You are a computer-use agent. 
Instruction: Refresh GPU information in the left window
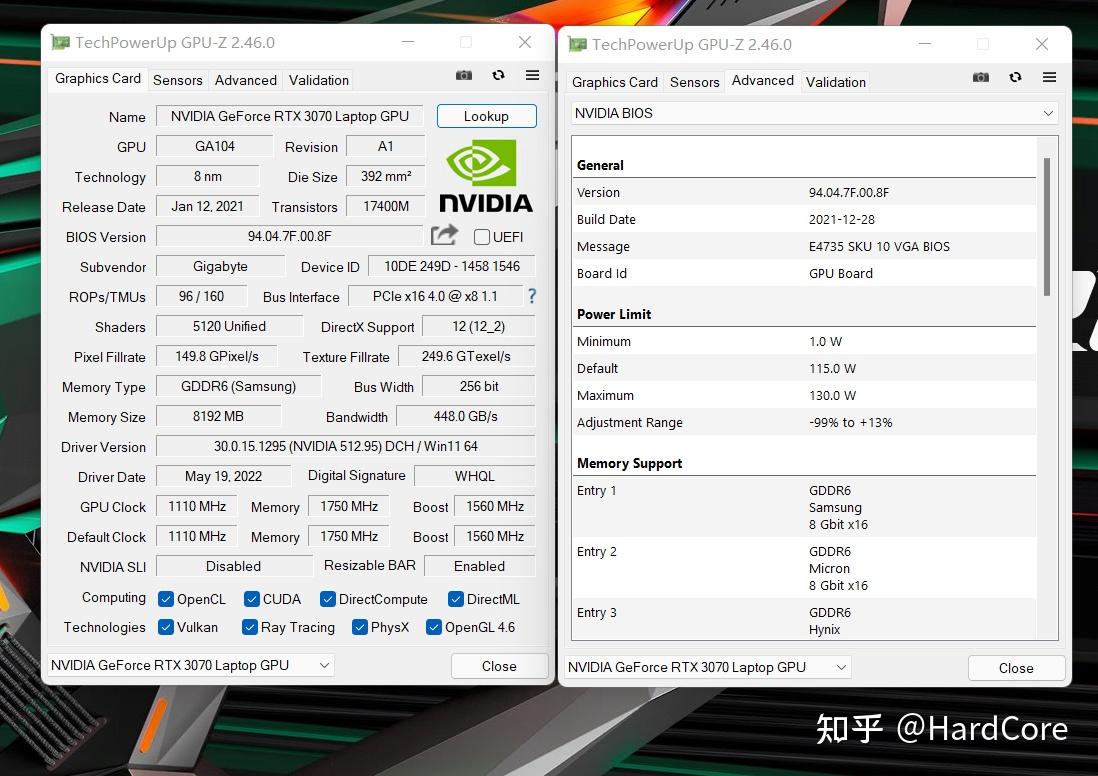pyautogui.click(x=497, y=75)
